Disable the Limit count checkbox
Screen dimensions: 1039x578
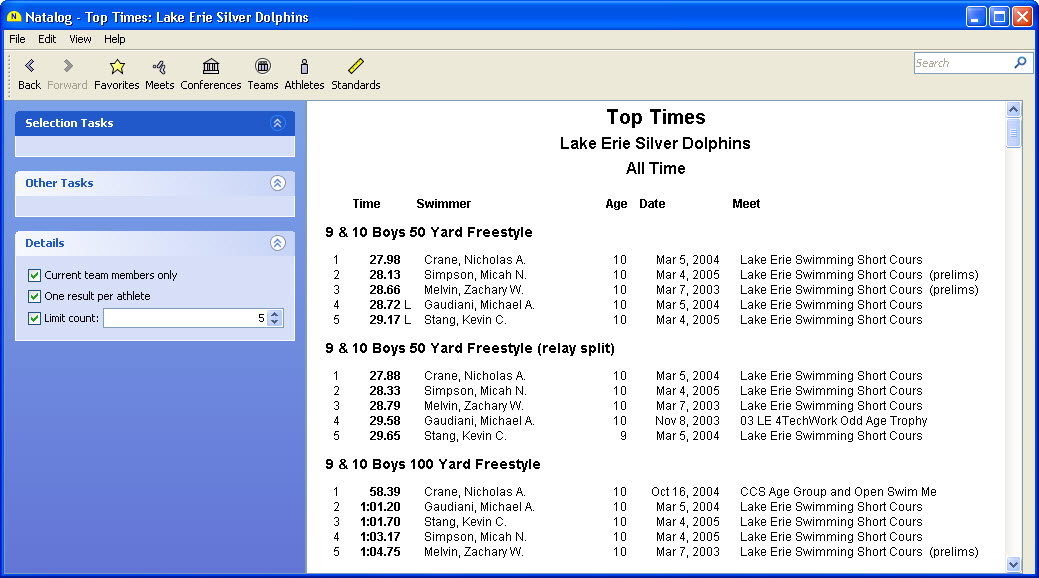(x=35, y=318)
